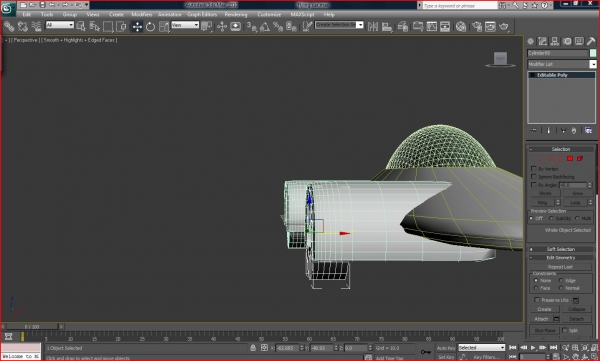Click the Align tool icon
The height and width of the screenshot is (361, 600).
click(x=387, y=26)
